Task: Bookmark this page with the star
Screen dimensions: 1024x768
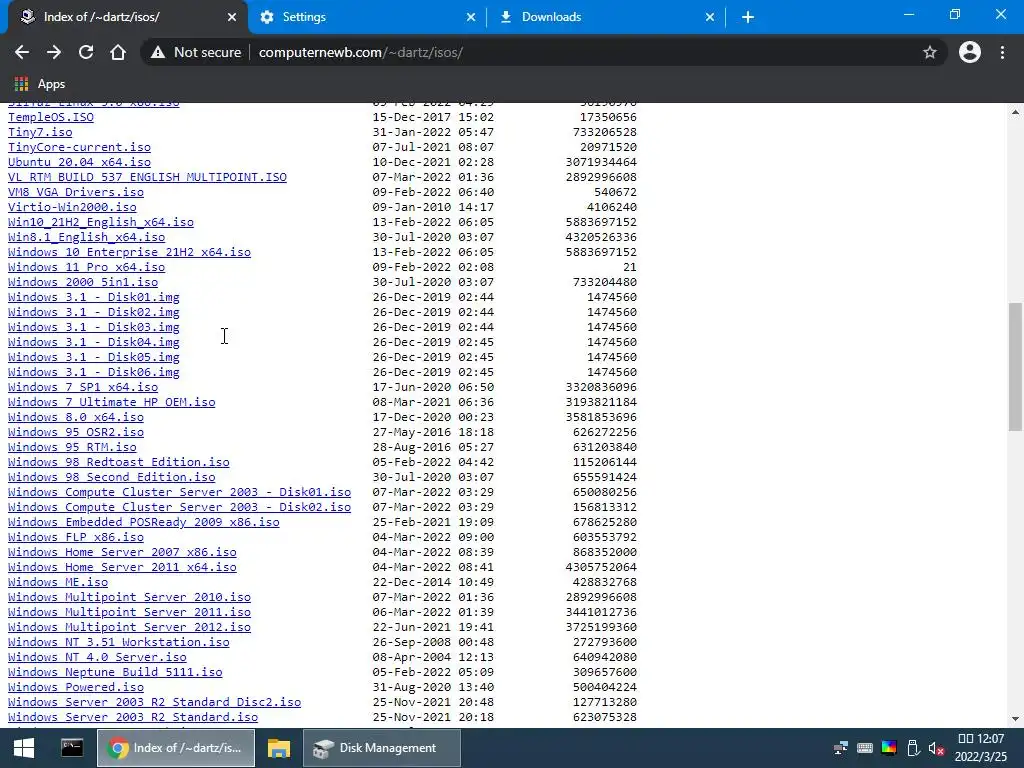Action: click(x=929, y=52)
